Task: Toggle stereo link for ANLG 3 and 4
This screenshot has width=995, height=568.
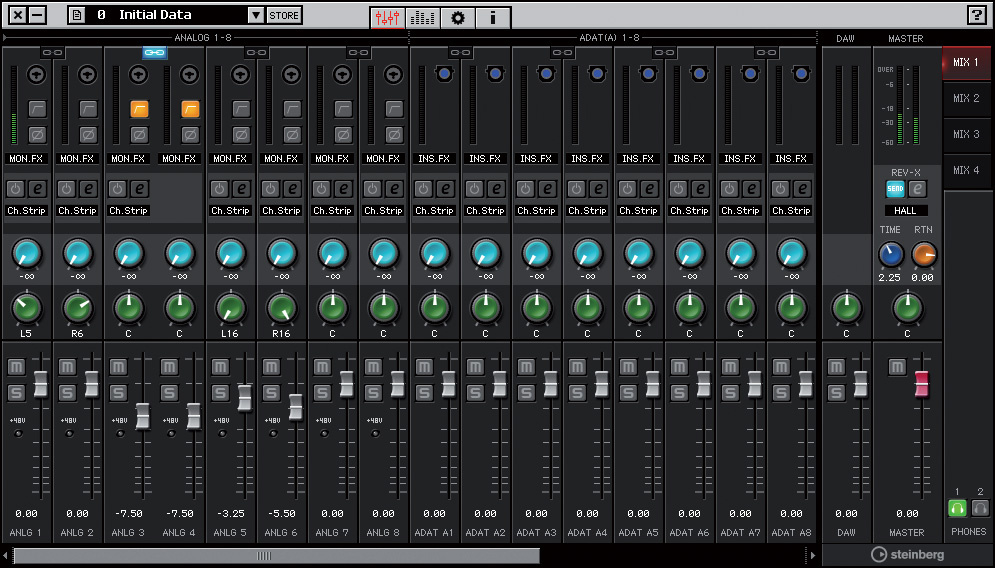Action: coord(154,52)
